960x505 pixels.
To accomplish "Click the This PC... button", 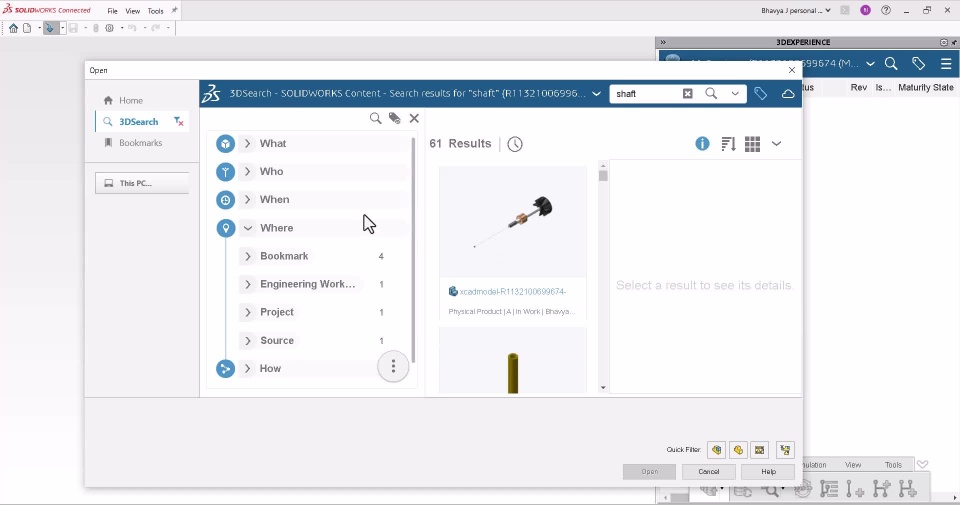I will (141, 183).
